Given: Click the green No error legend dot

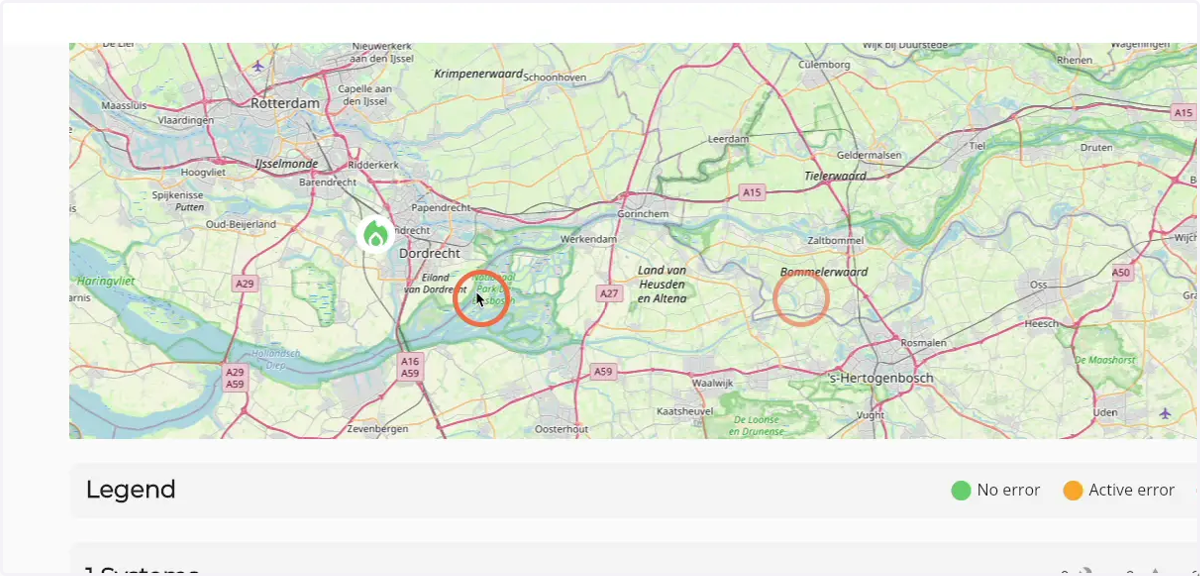Looking at the screenshot, I should click(x=961, y=490).
